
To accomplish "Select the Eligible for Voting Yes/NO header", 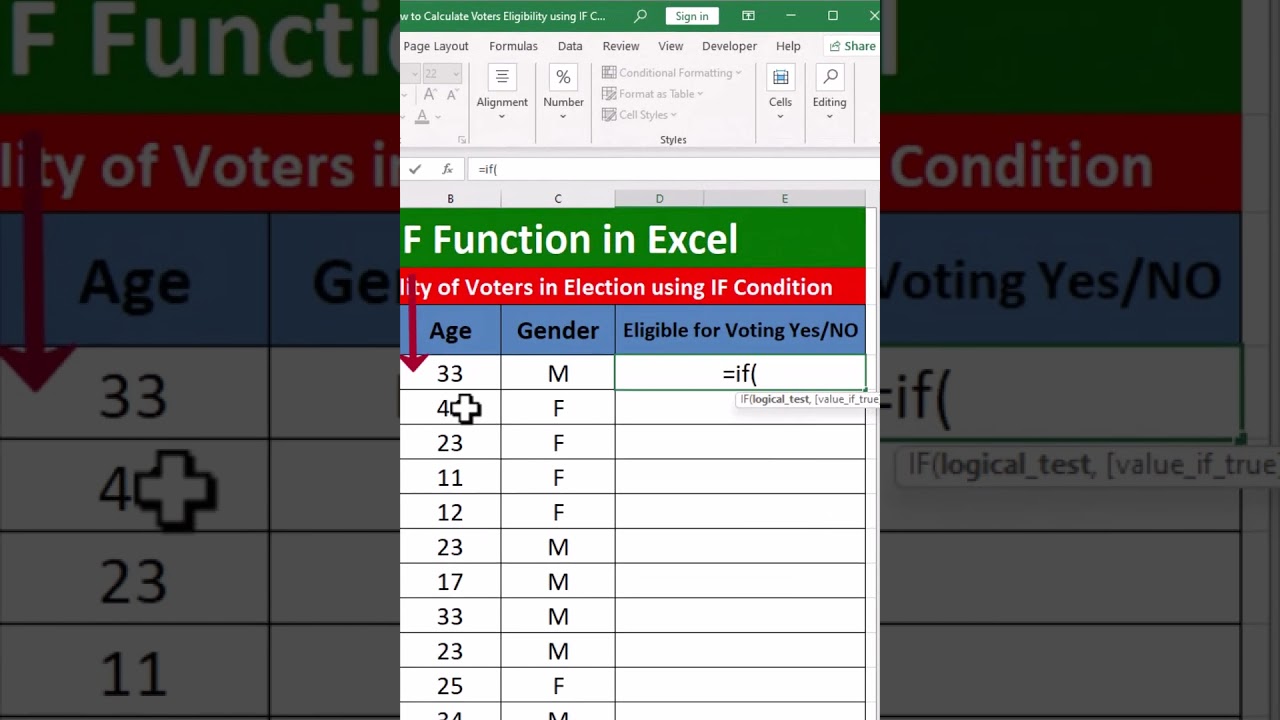I will coord(740,330).
